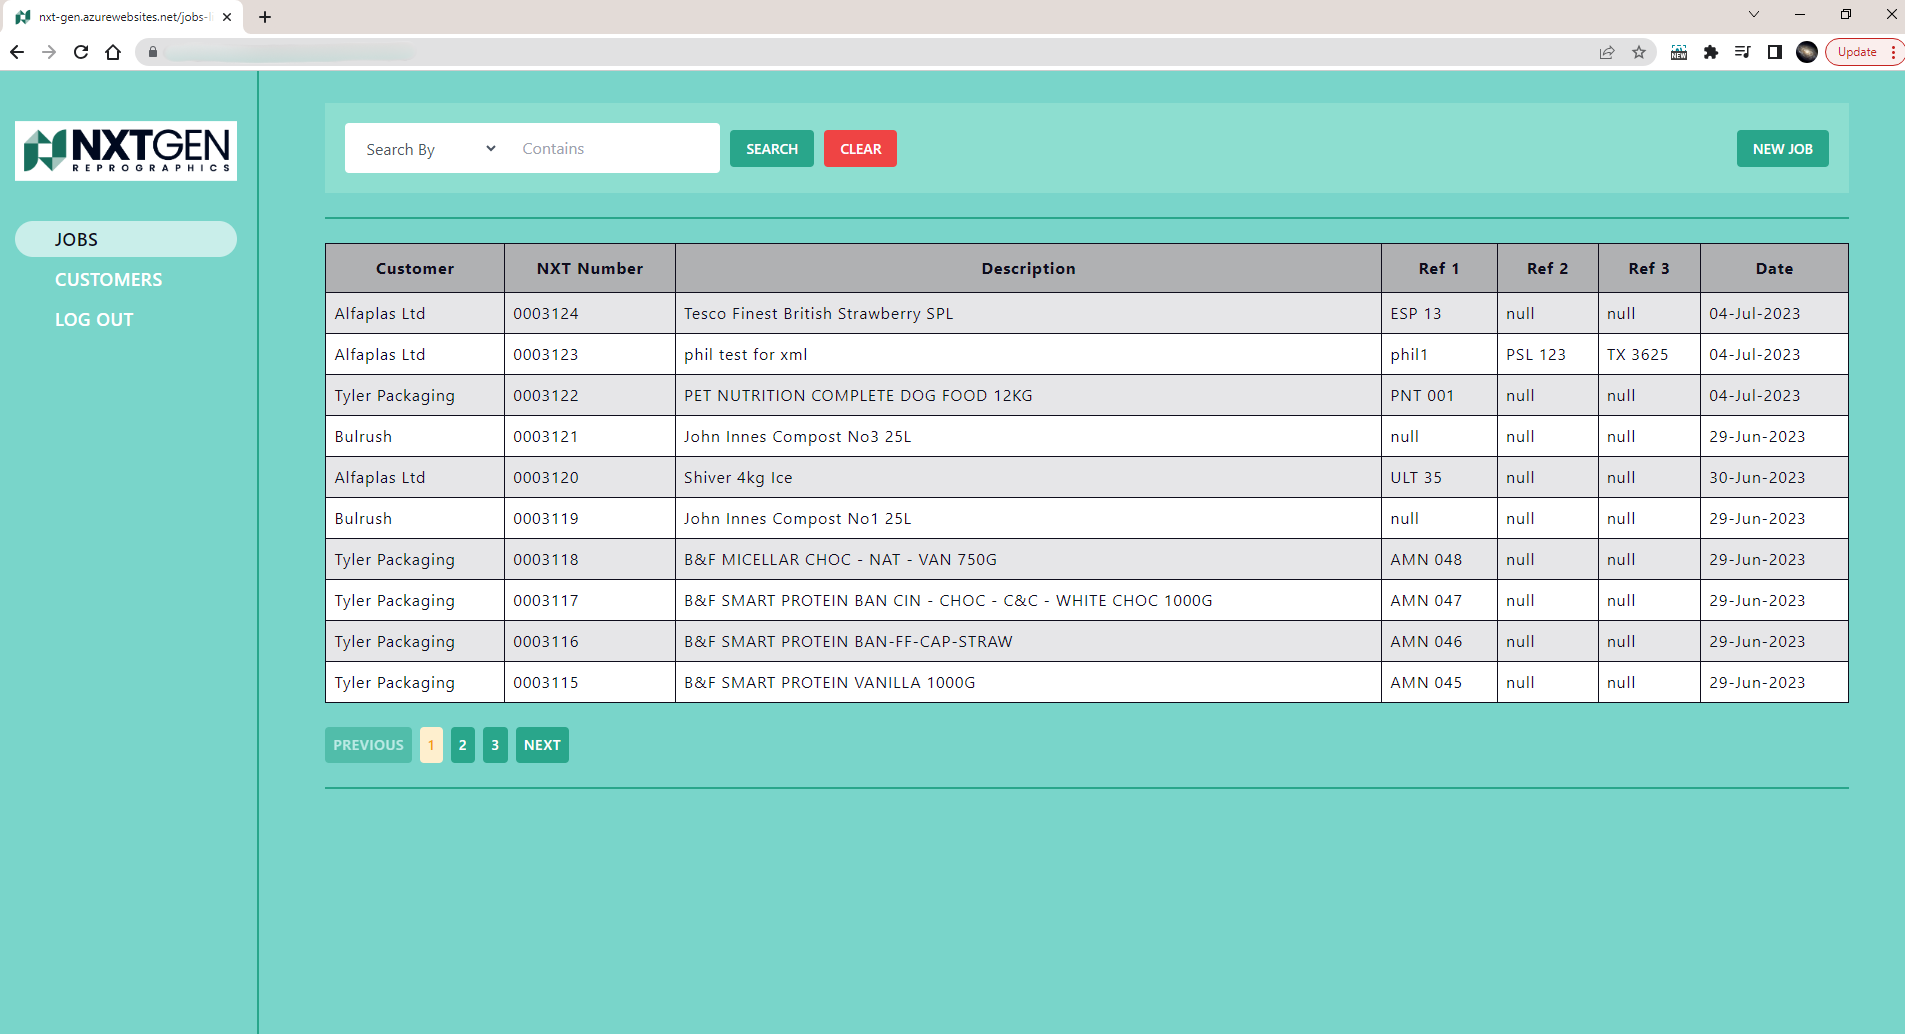The height and width of the screenshot is (1034, 1905).
Task: Open the tab search chevron
Action: (1753, 14)
